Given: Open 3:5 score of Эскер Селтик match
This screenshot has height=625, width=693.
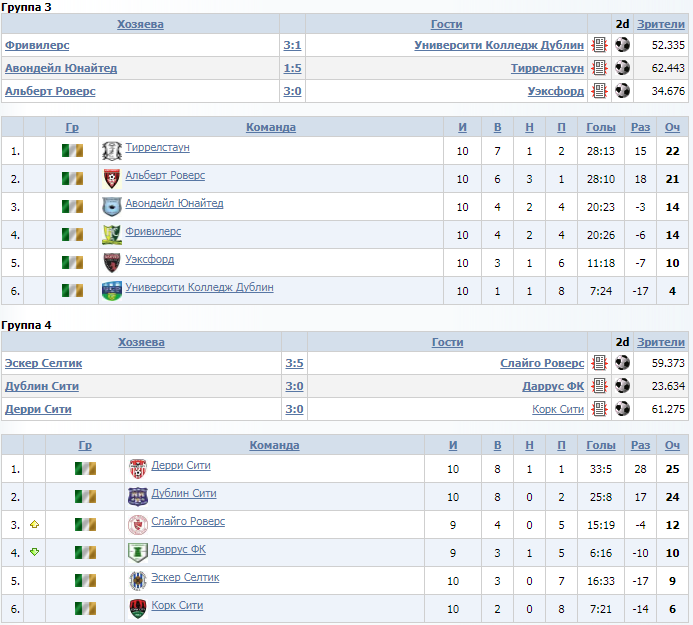Looking at the screenshot, I should [x=294, y=363].
